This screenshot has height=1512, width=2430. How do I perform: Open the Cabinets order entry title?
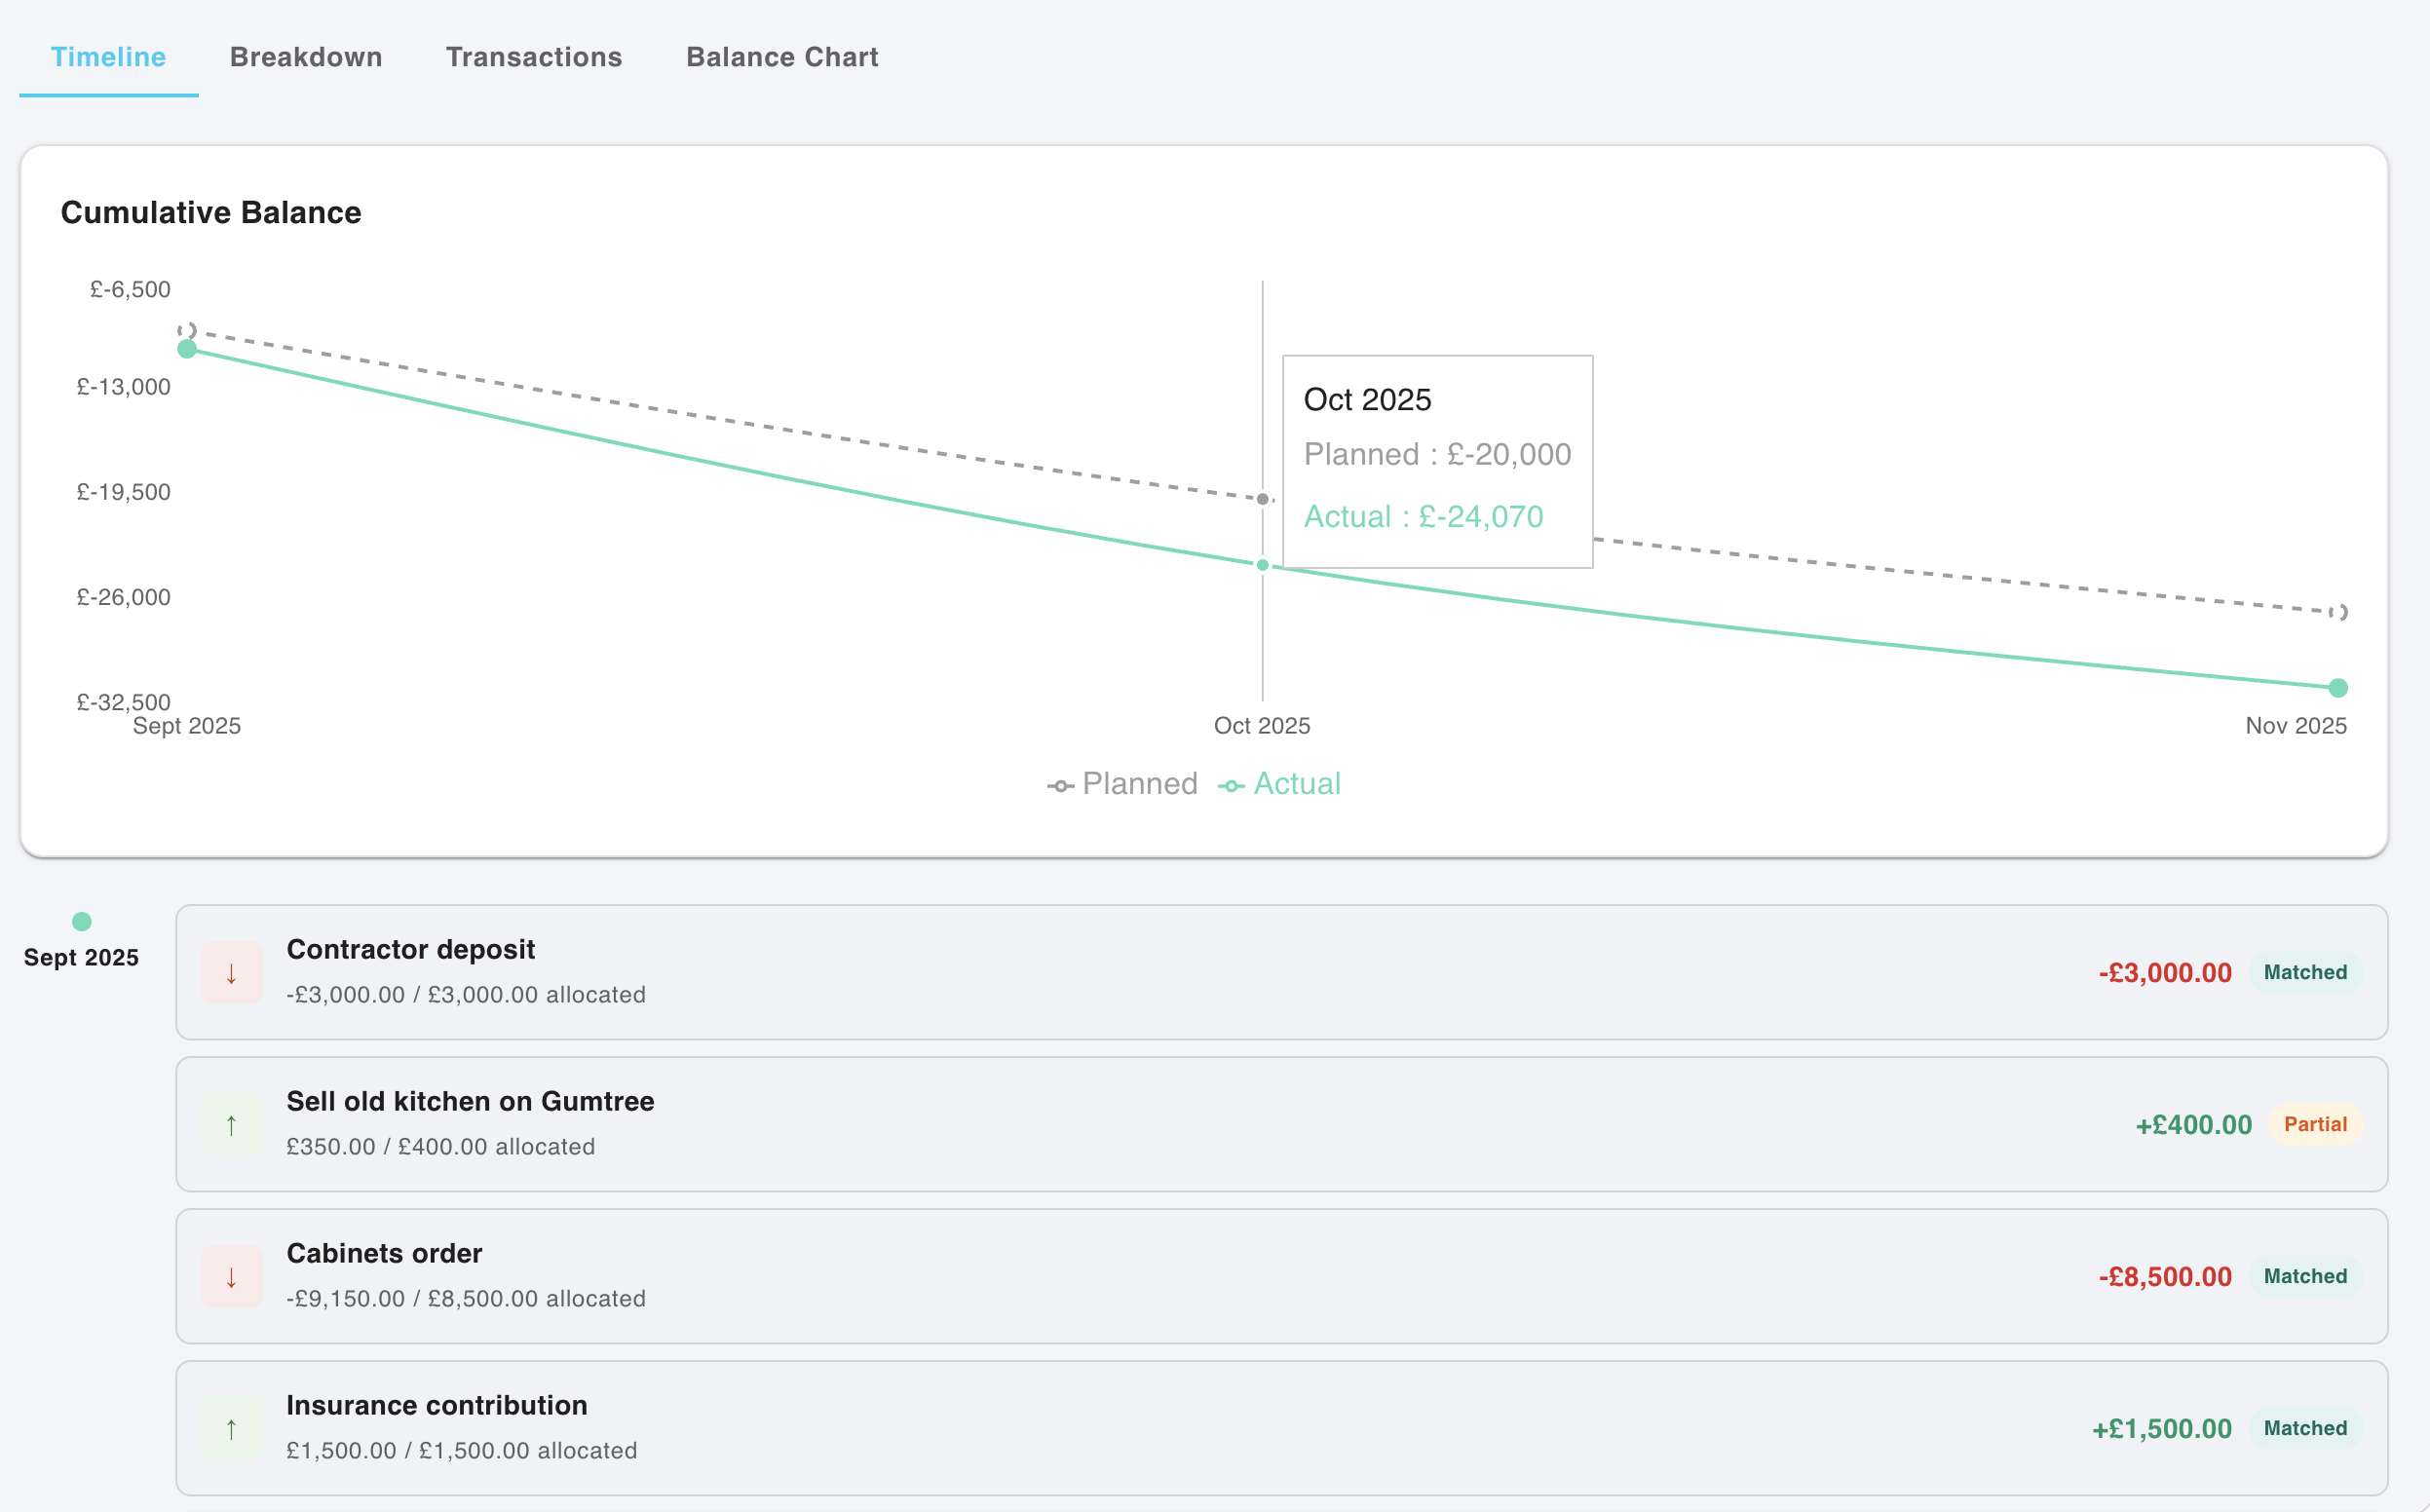[384, 1253]
